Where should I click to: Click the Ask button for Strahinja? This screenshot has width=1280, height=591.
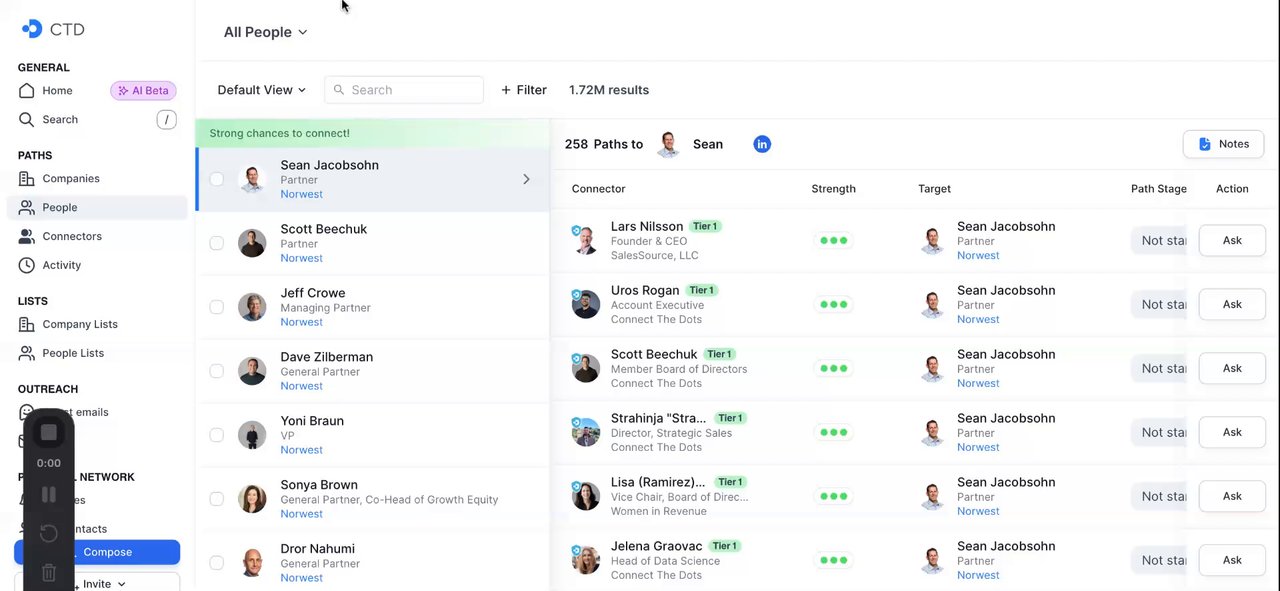1232,432
